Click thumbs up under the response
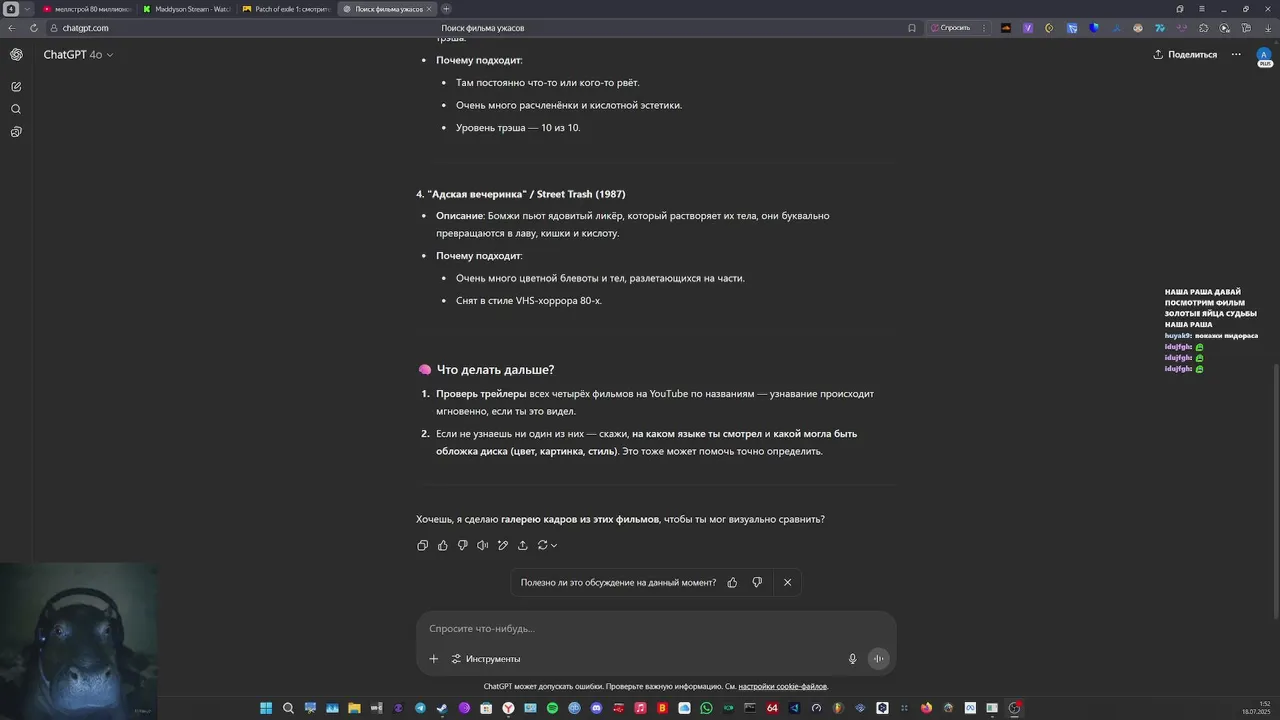 tap(442, 545)
